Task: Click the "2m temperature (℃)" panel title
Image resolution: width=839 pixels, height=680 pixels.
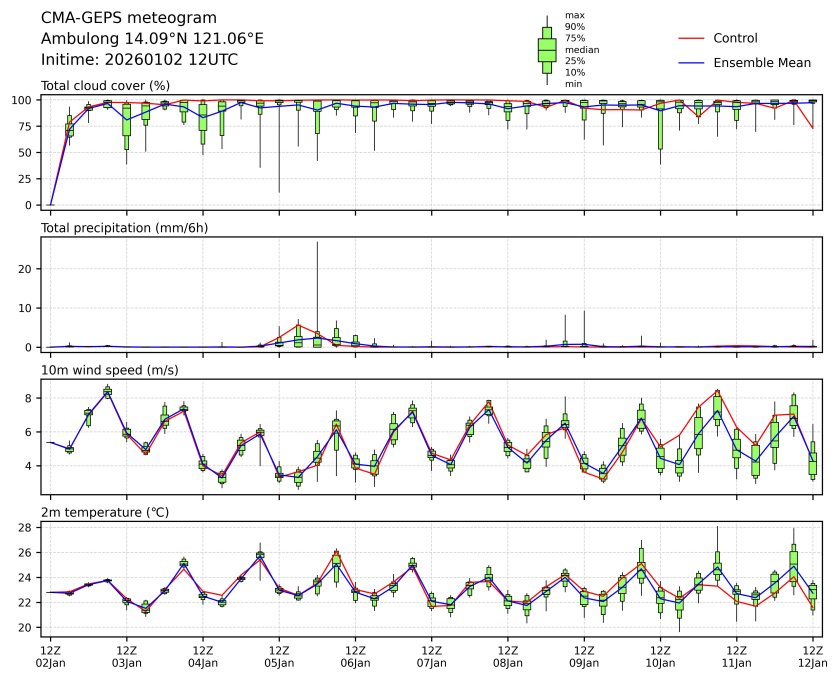Action: (x=105, y=512)
